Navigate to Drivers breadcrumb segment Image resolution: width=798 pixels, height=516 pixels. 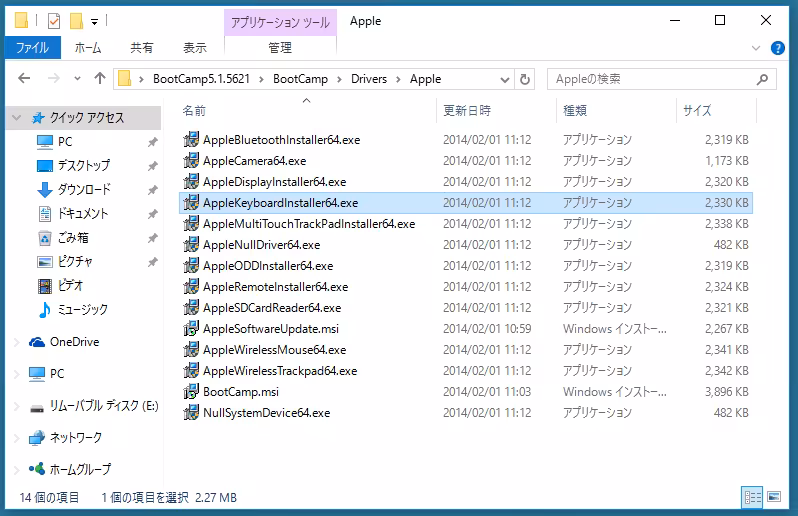click(369, 79)
